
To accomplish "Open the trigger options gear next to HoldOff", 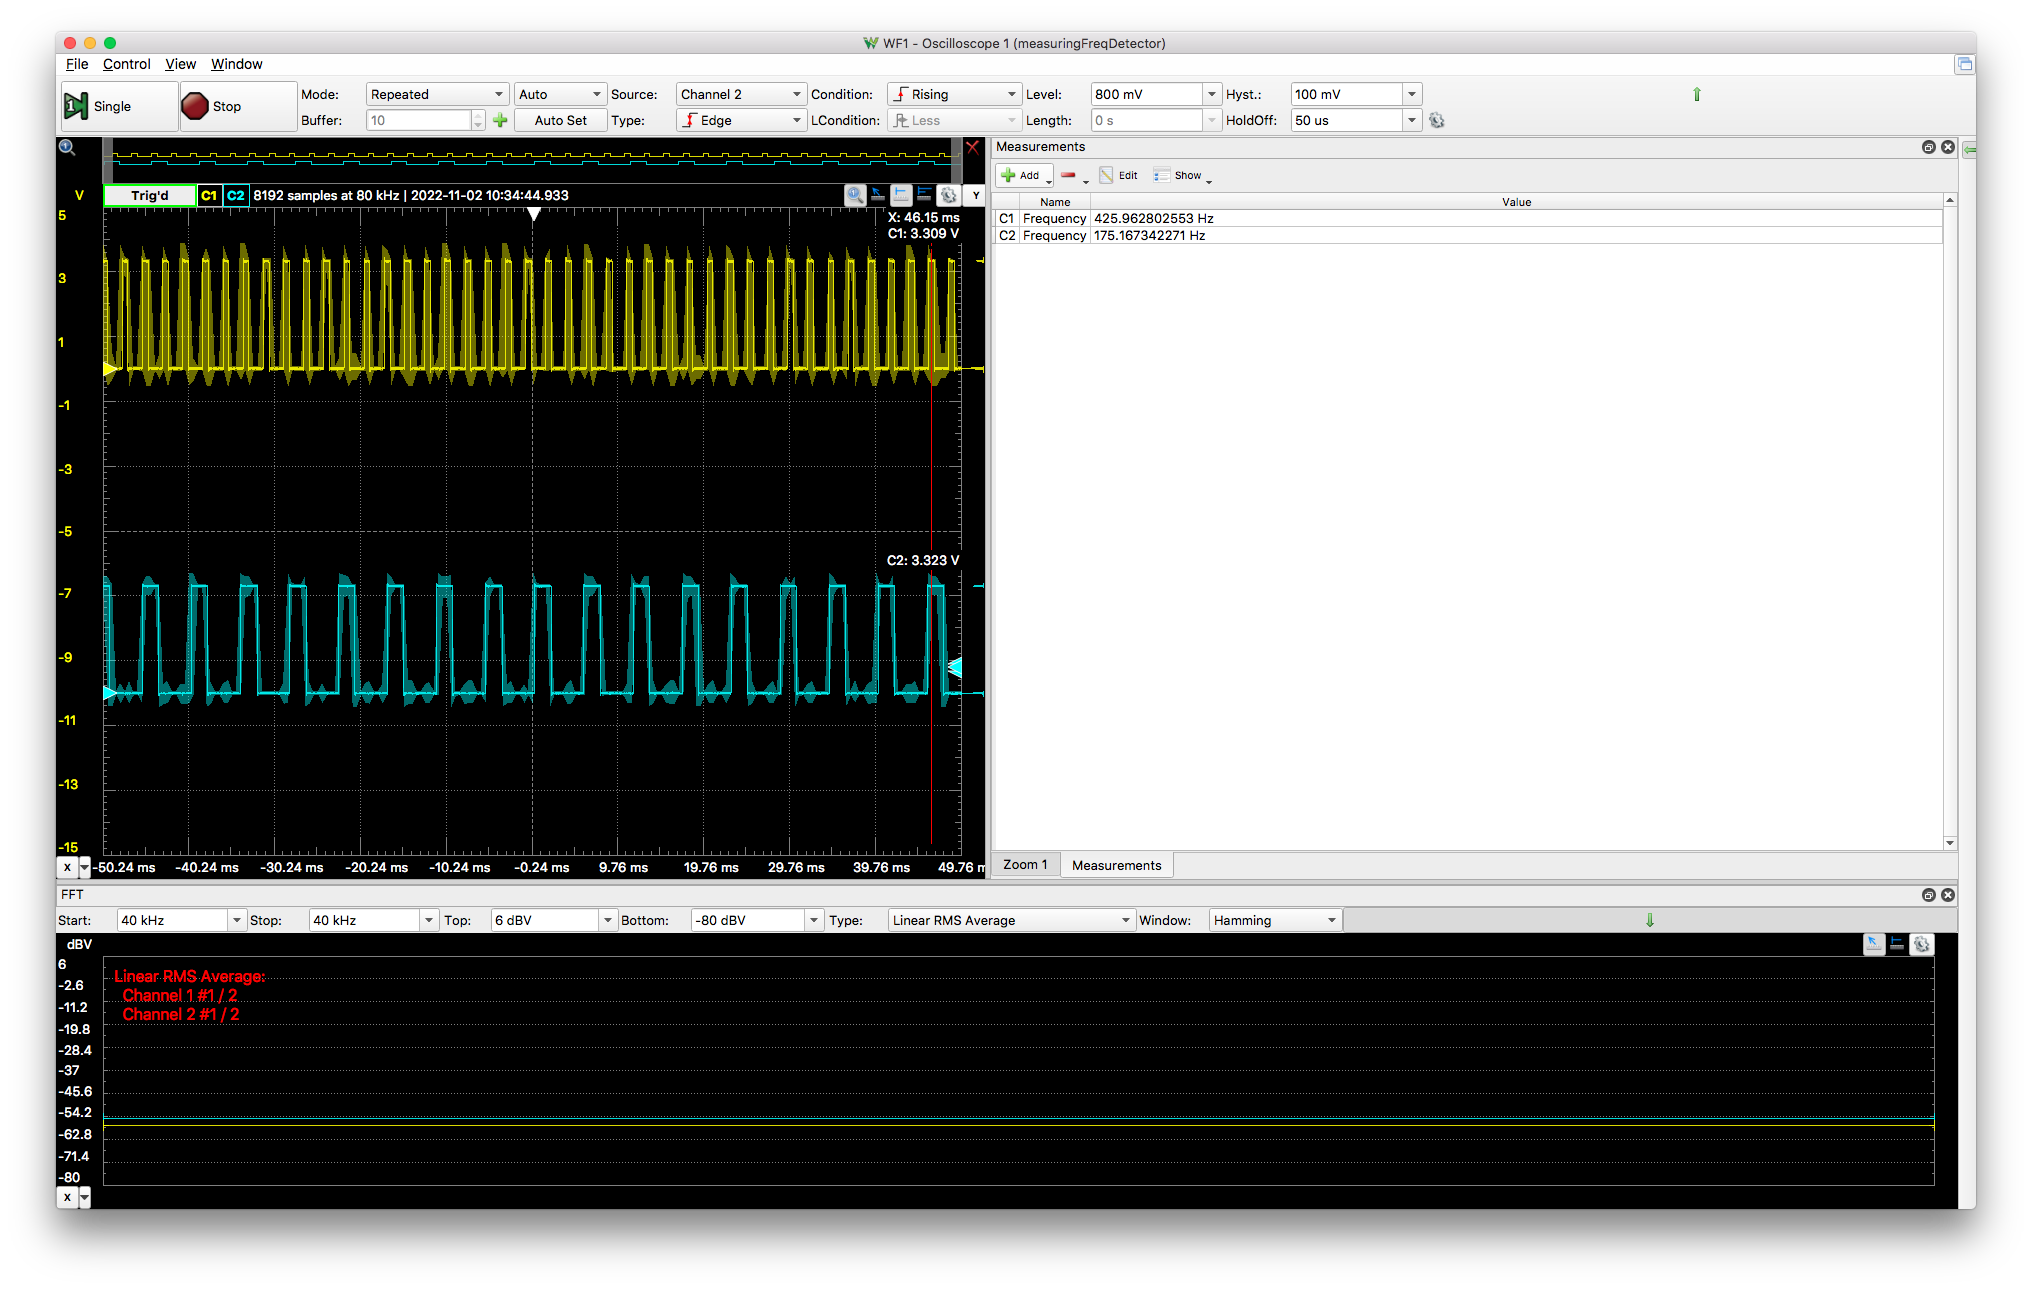I will pyautogui.click(x=1437, y=120).
